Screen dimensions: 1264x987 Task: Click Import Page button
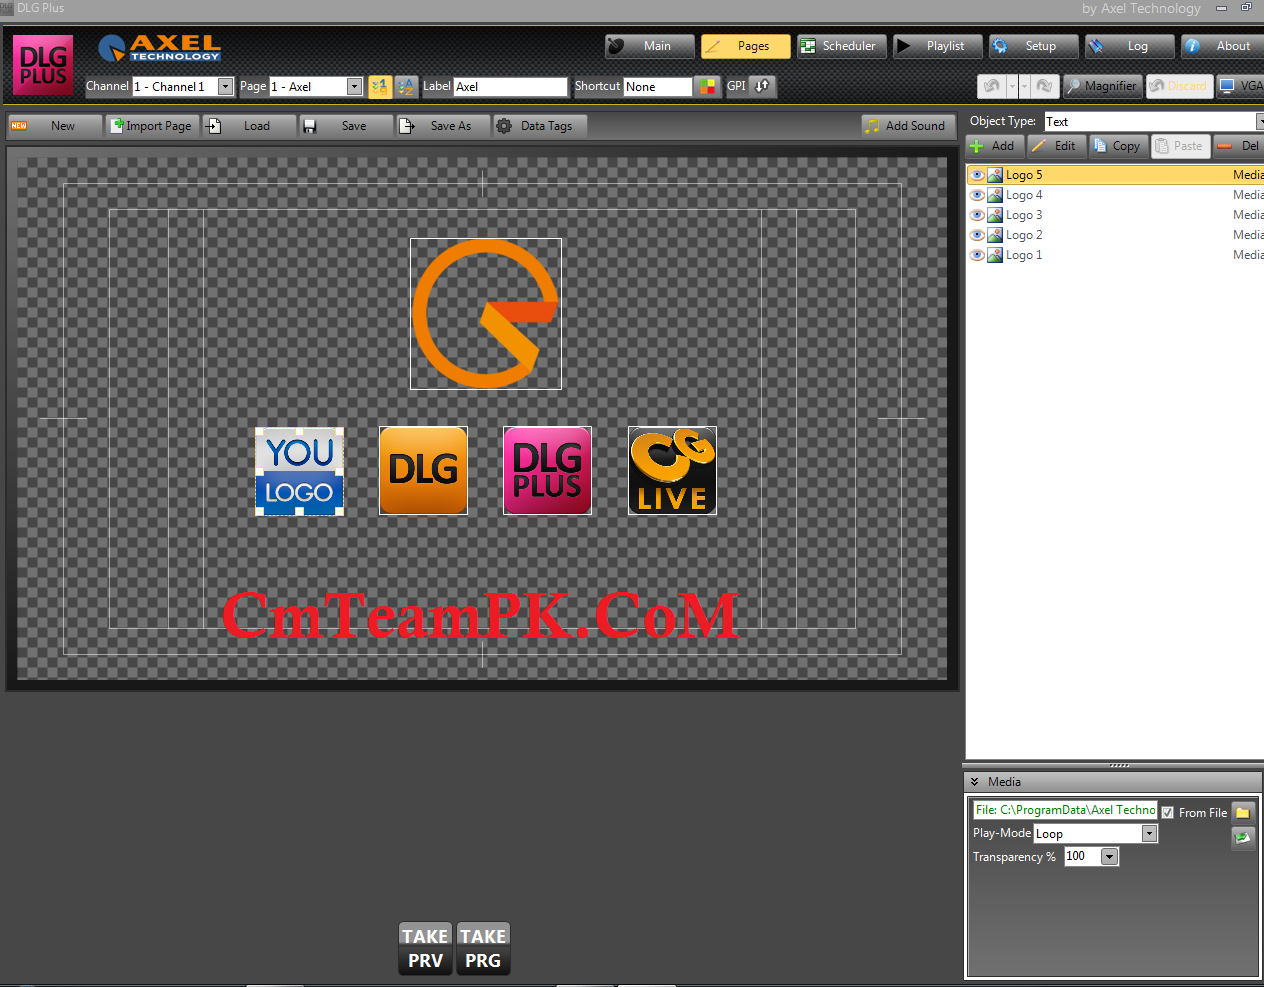pos(153,126)
